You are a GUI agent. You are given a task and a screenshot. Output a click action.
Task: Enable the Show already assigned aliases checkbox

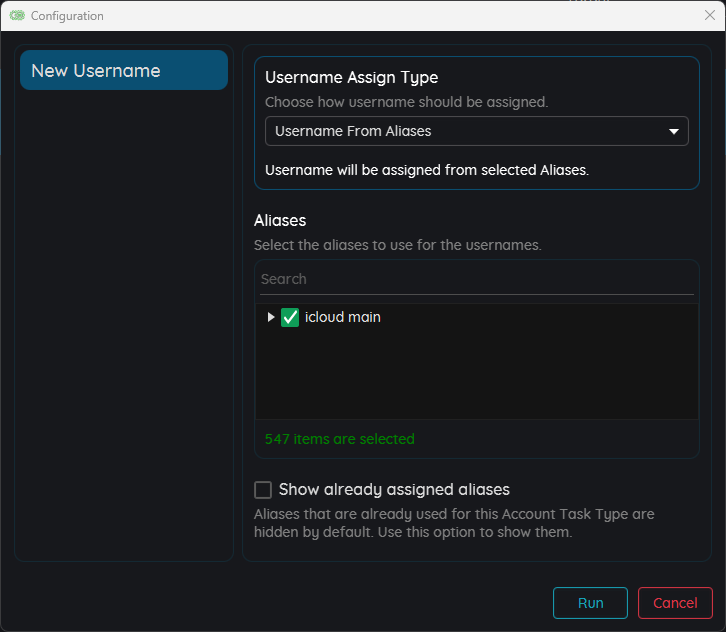pyautogui.click(x=263, y=490)
